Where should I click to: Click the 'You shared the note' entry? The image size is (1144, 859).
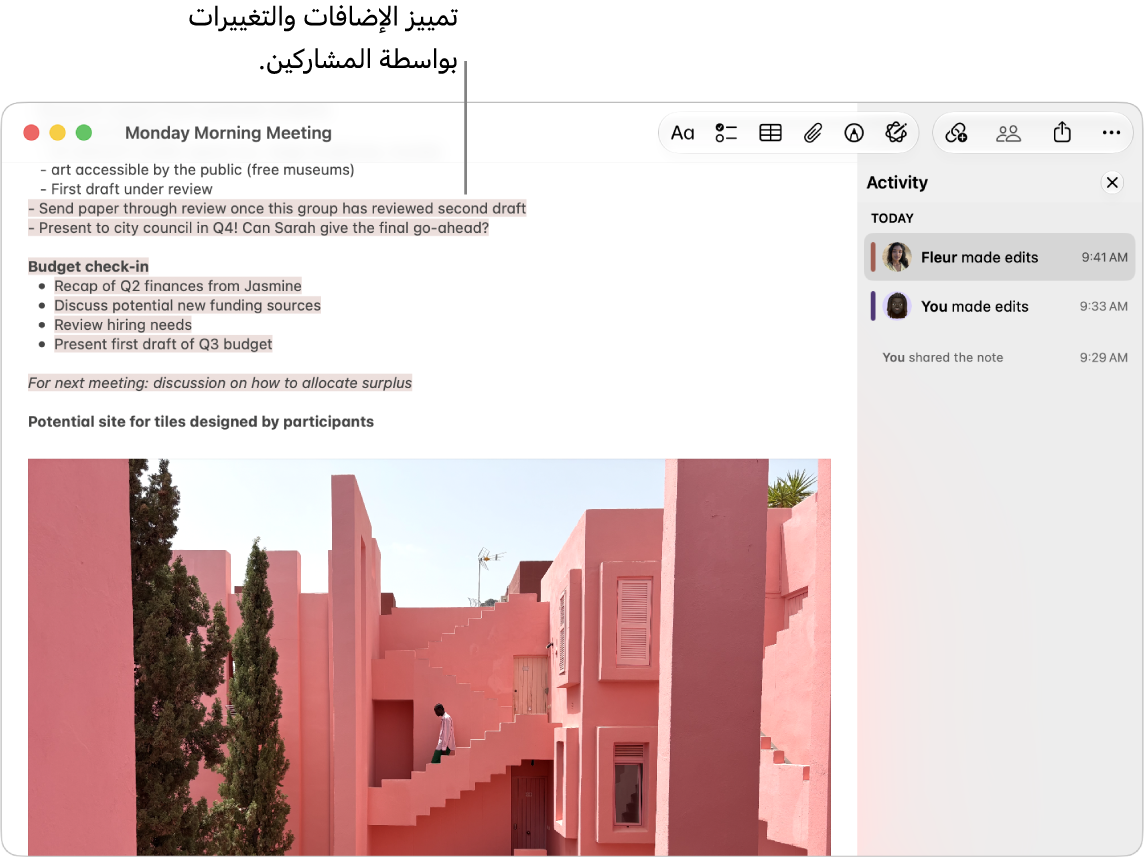[1005, 358]
